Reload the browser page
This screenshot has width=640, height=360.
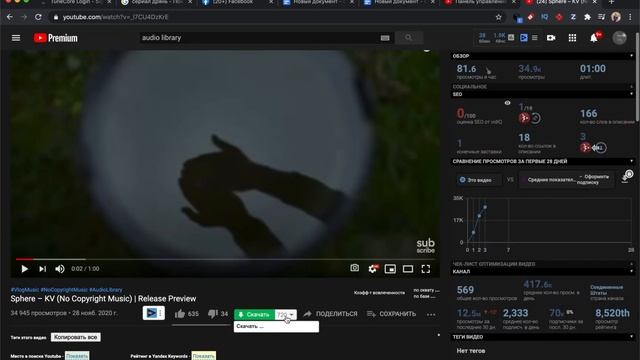(x=38, y=17)
